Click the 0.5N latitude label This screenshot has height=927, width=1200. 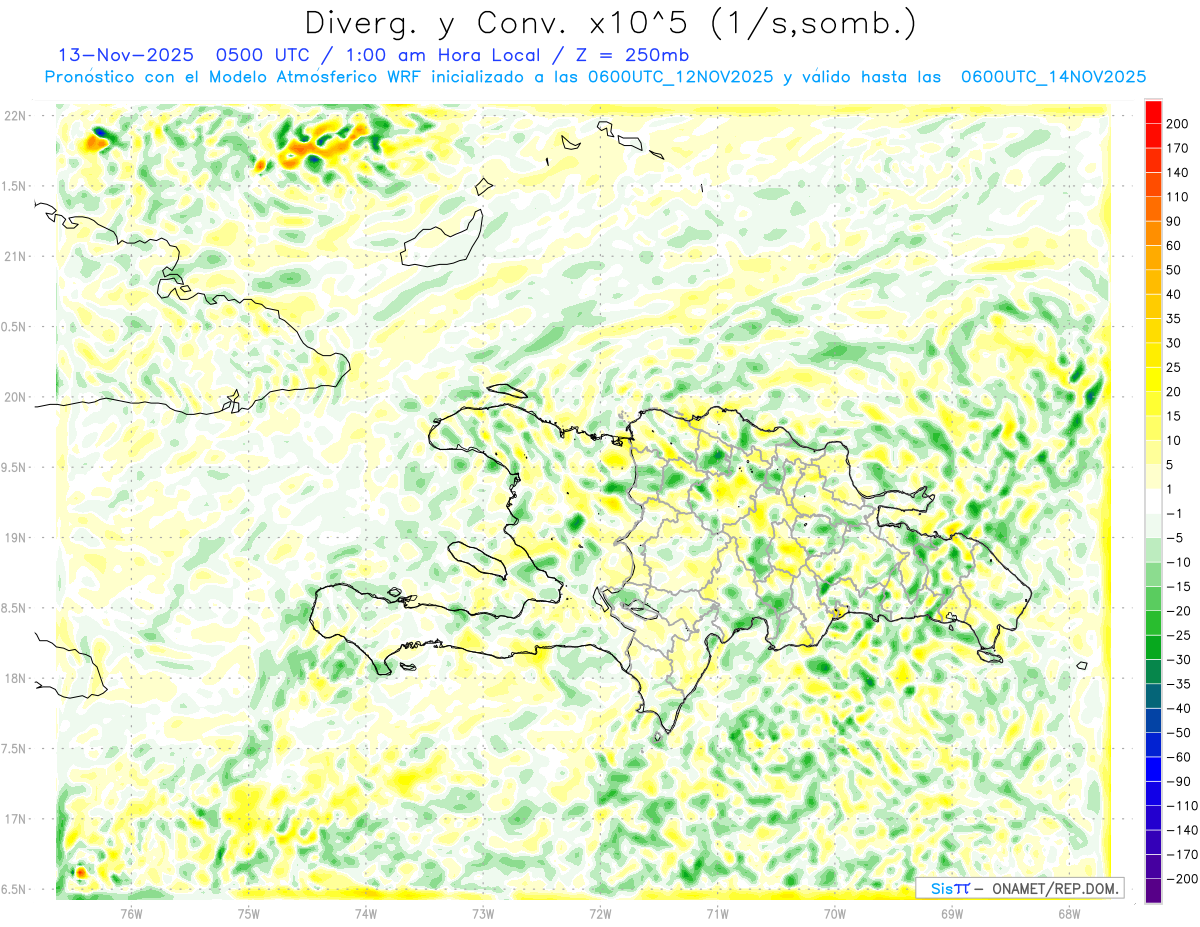[15, 327]
